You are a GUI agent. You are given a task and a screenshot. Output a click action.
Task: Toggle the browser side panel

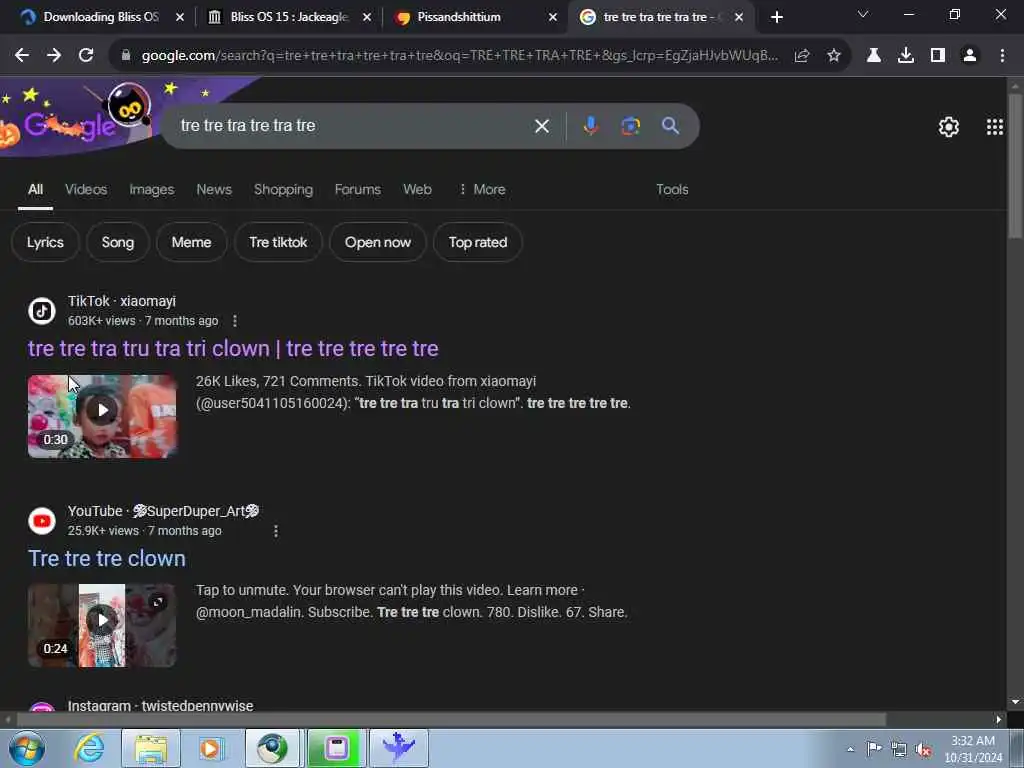pyautogui.click(x=938, y=56)
